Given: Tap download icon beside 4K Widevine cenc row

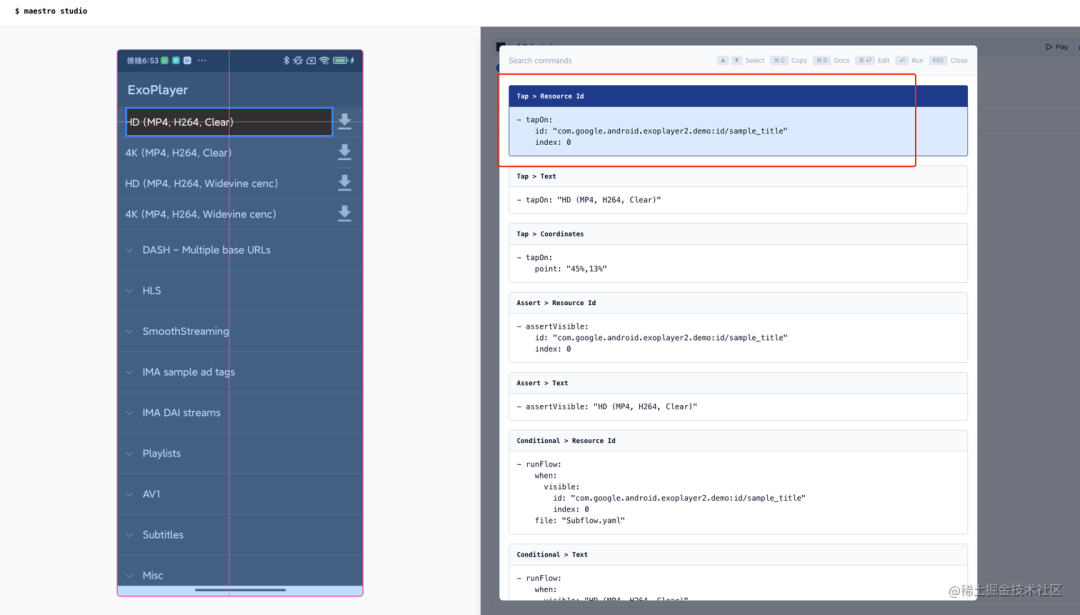Looking at the screenshot, I should [344, 213].
